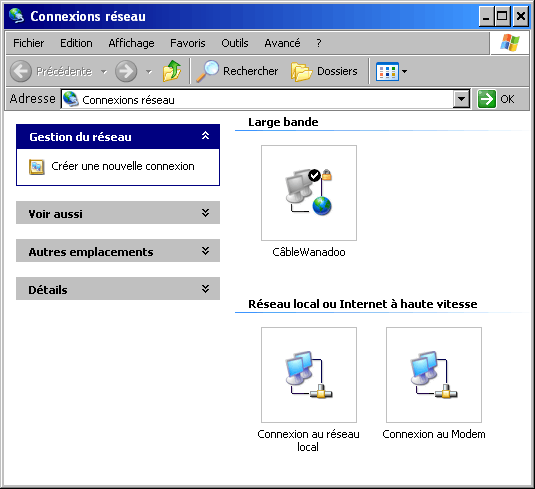Click the Rechercher magnifier icon
The height and width of the screenshot is (489, 535).
click(207, 71)
